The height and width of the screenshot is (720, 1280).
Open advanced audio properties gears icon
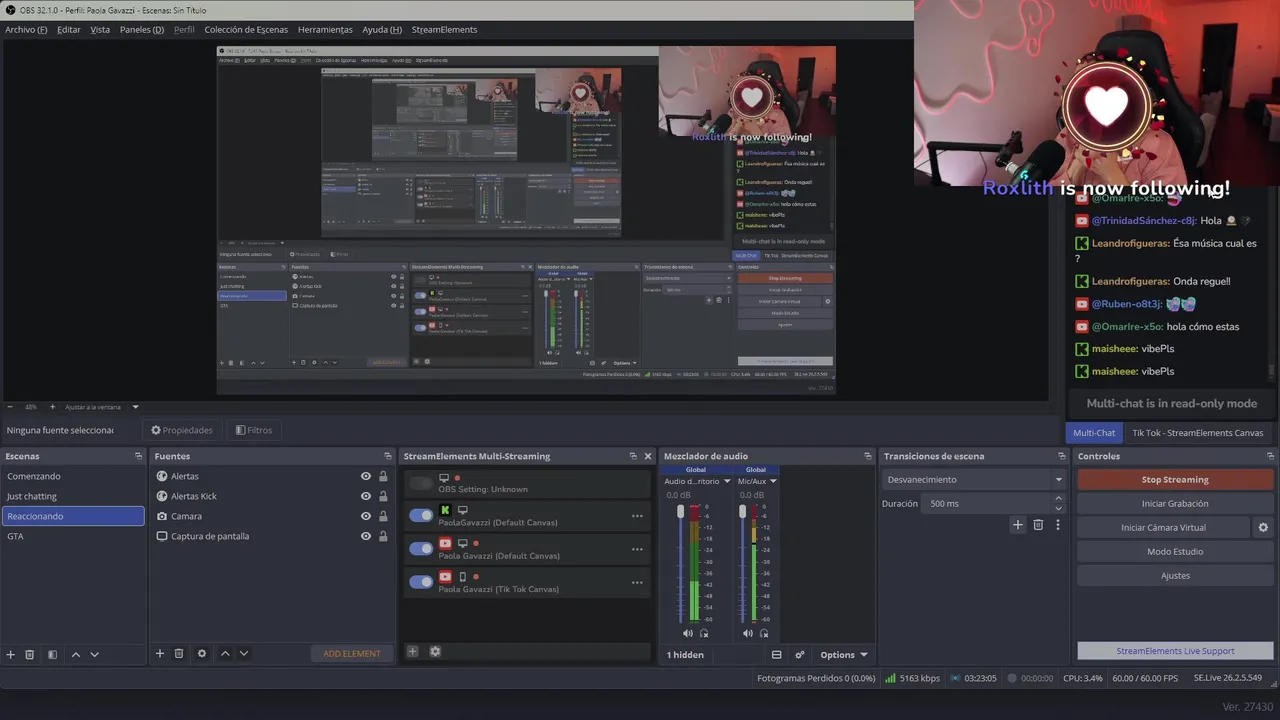tap(800, 655)
